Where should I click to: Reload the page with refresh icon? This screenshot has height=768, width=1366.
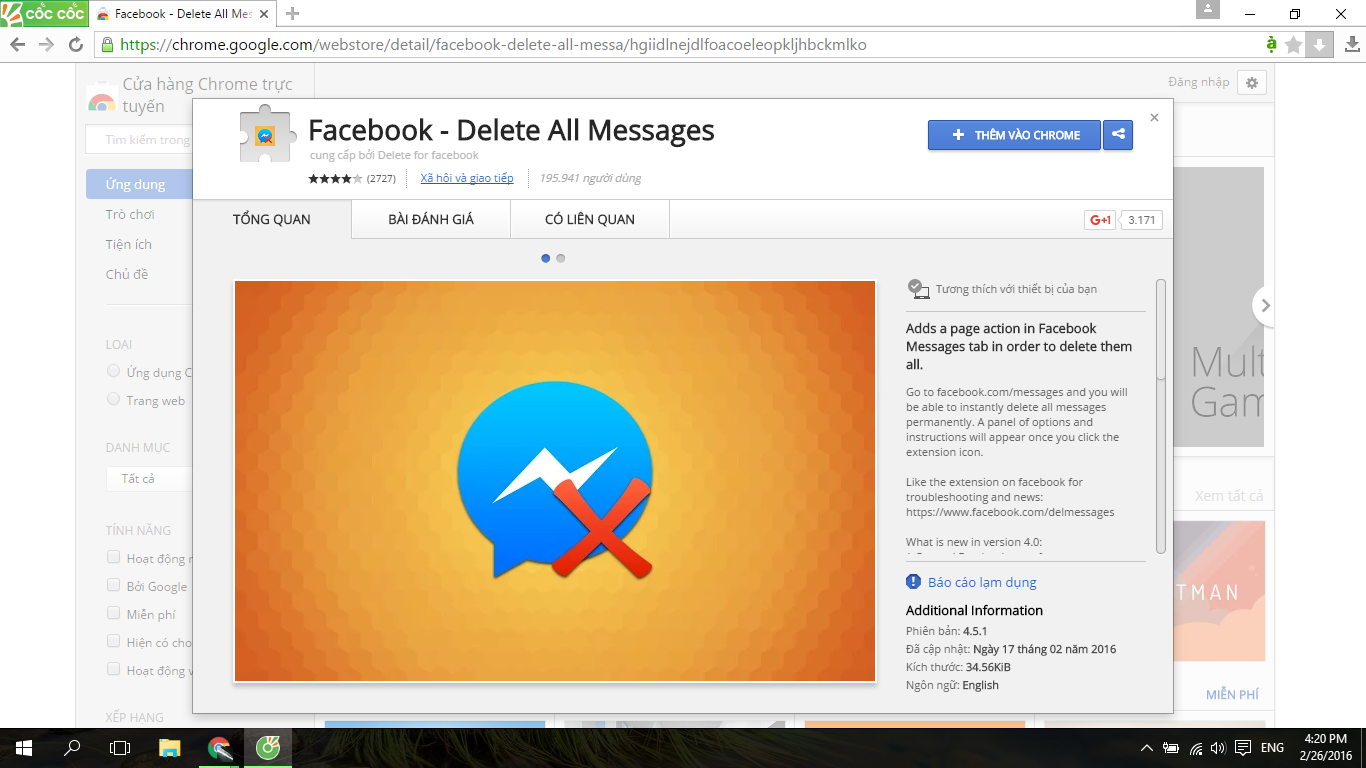coord(76,44)
